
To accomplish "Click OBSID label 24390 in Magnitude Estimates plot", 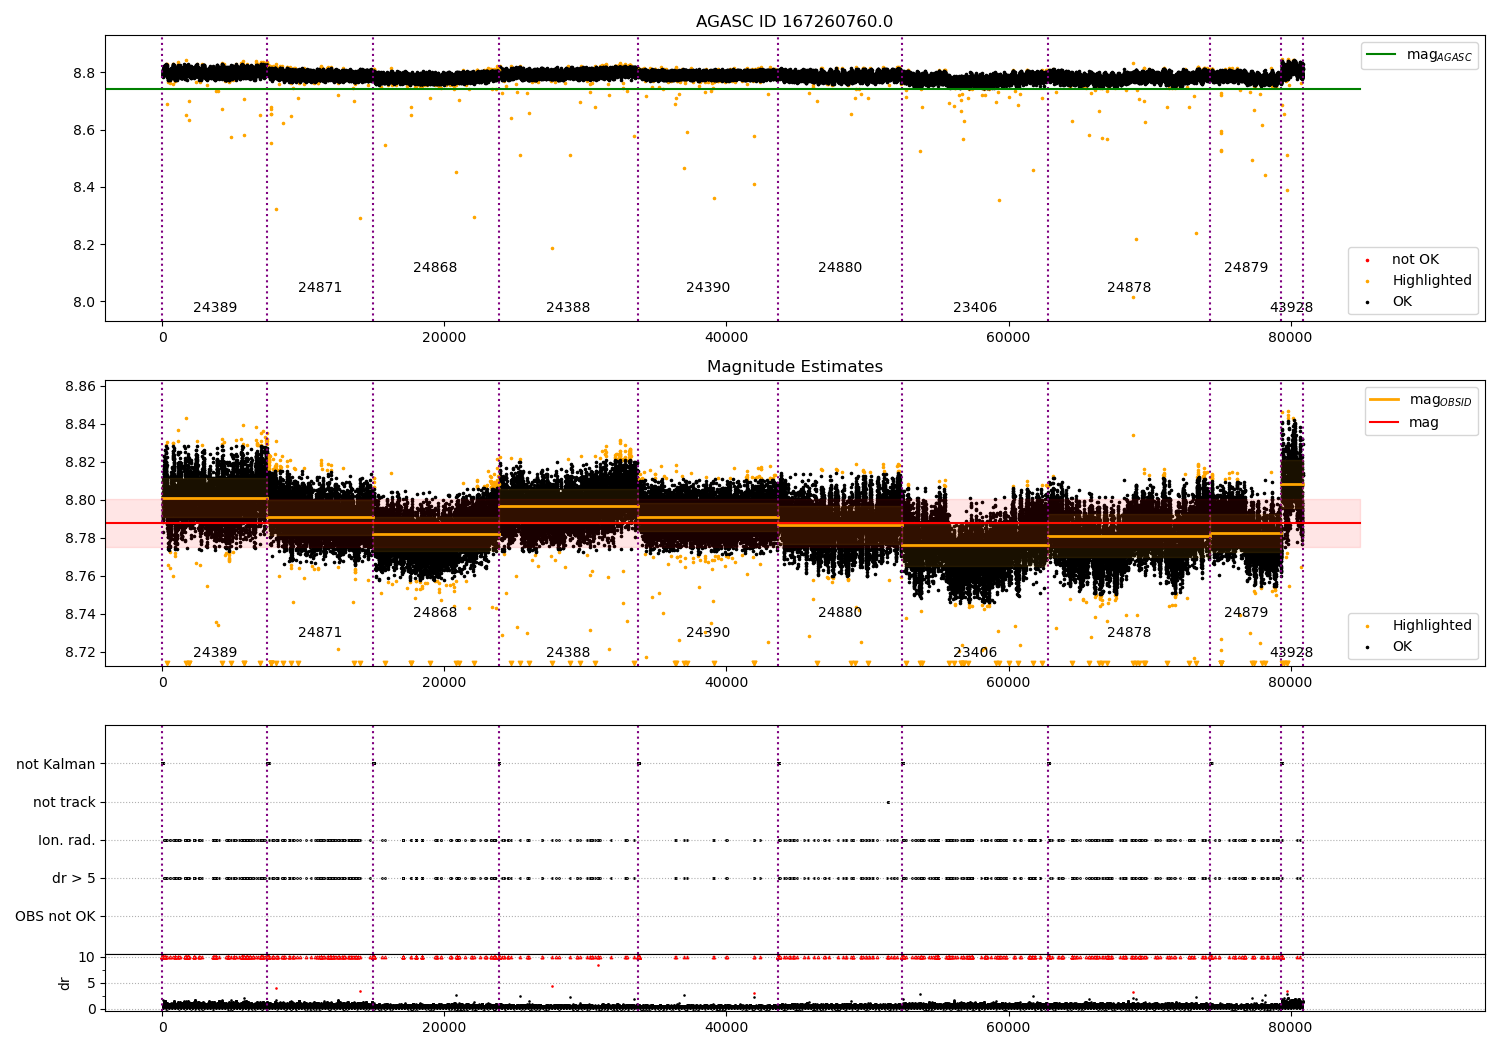I will [x=708, y=633].
